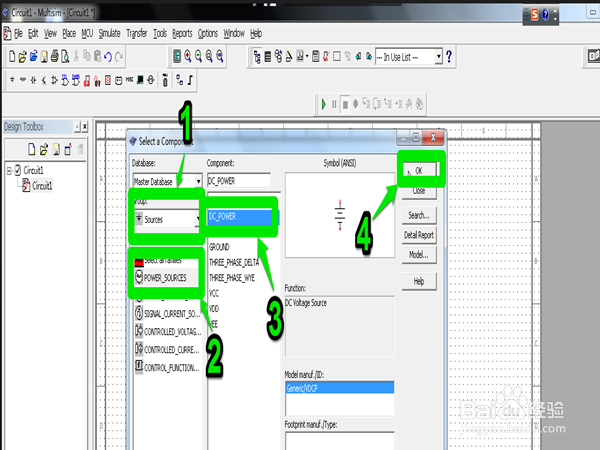The width and height of the screenshot is (600, 450).
Task: Open the Place menu
Action: point(69,33)
